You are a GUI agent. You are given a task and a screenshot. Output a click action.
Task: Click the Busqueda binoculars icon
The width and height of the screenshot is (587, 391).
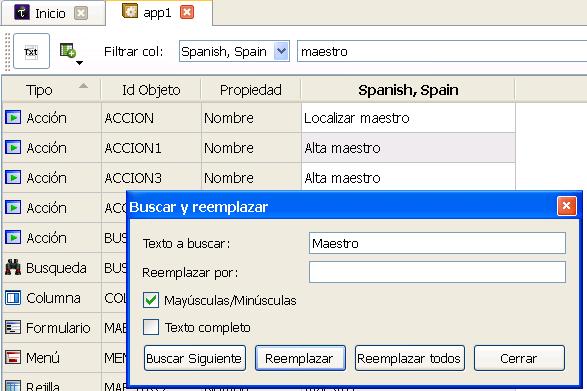tap(13, 267)
